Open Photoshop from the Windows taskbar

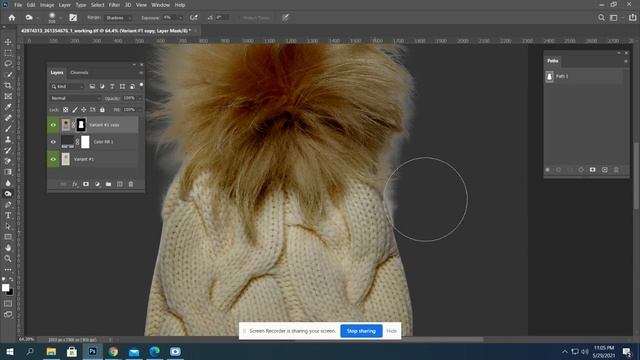tap(93, 351)
